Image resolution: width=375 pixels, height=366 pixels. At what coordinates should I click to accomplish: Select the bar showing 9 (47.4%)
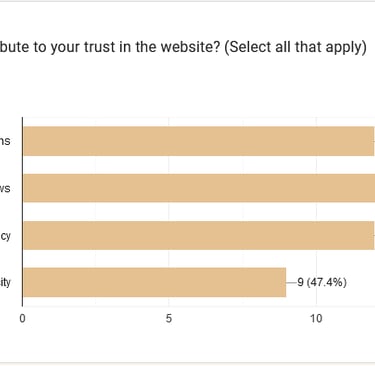point(155,282)
